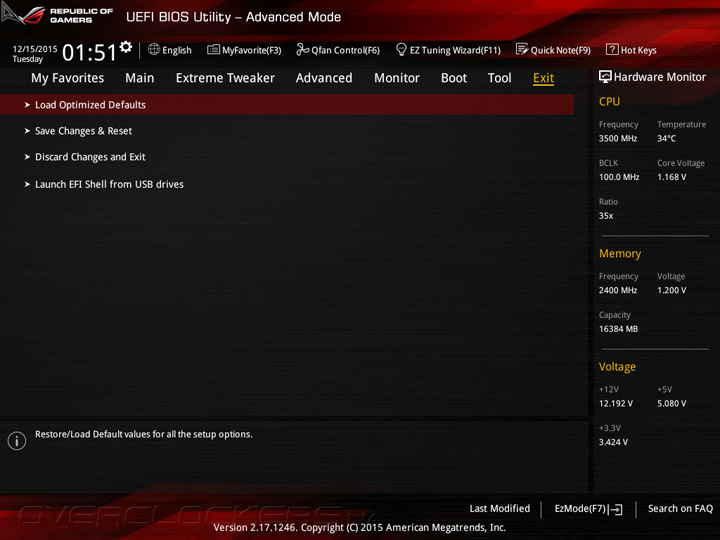Switch to the Monitor tab
The height and width of the screenshot is (540, 720).
pyautogui.click(x=397, y=78)
